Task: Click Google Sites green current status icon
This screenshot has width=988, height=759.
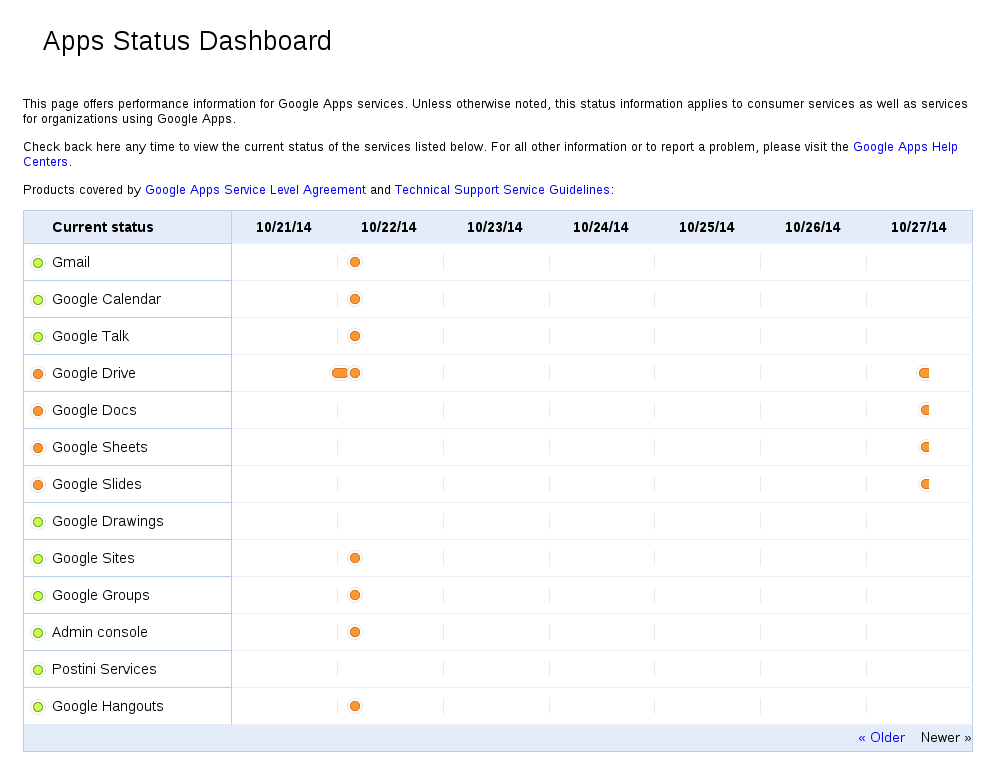Action: [x=38, y=559]
